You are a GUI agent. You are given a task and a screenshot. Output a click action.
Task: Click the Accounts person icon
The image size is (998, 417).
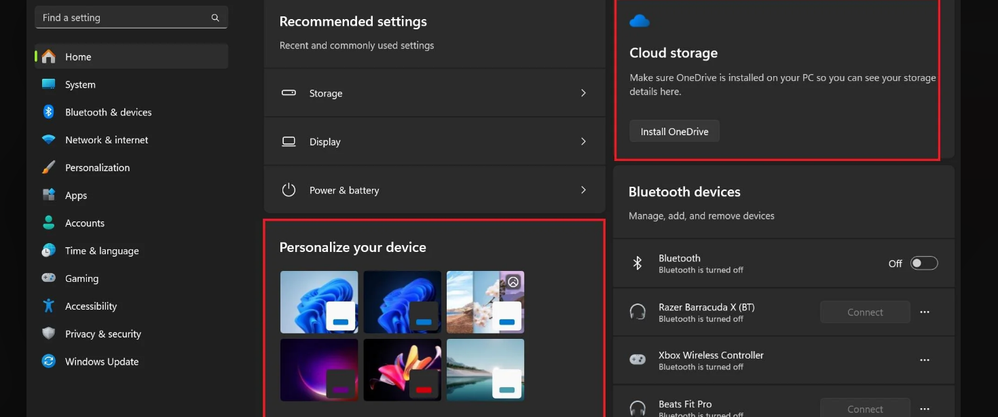click(48, 223)
